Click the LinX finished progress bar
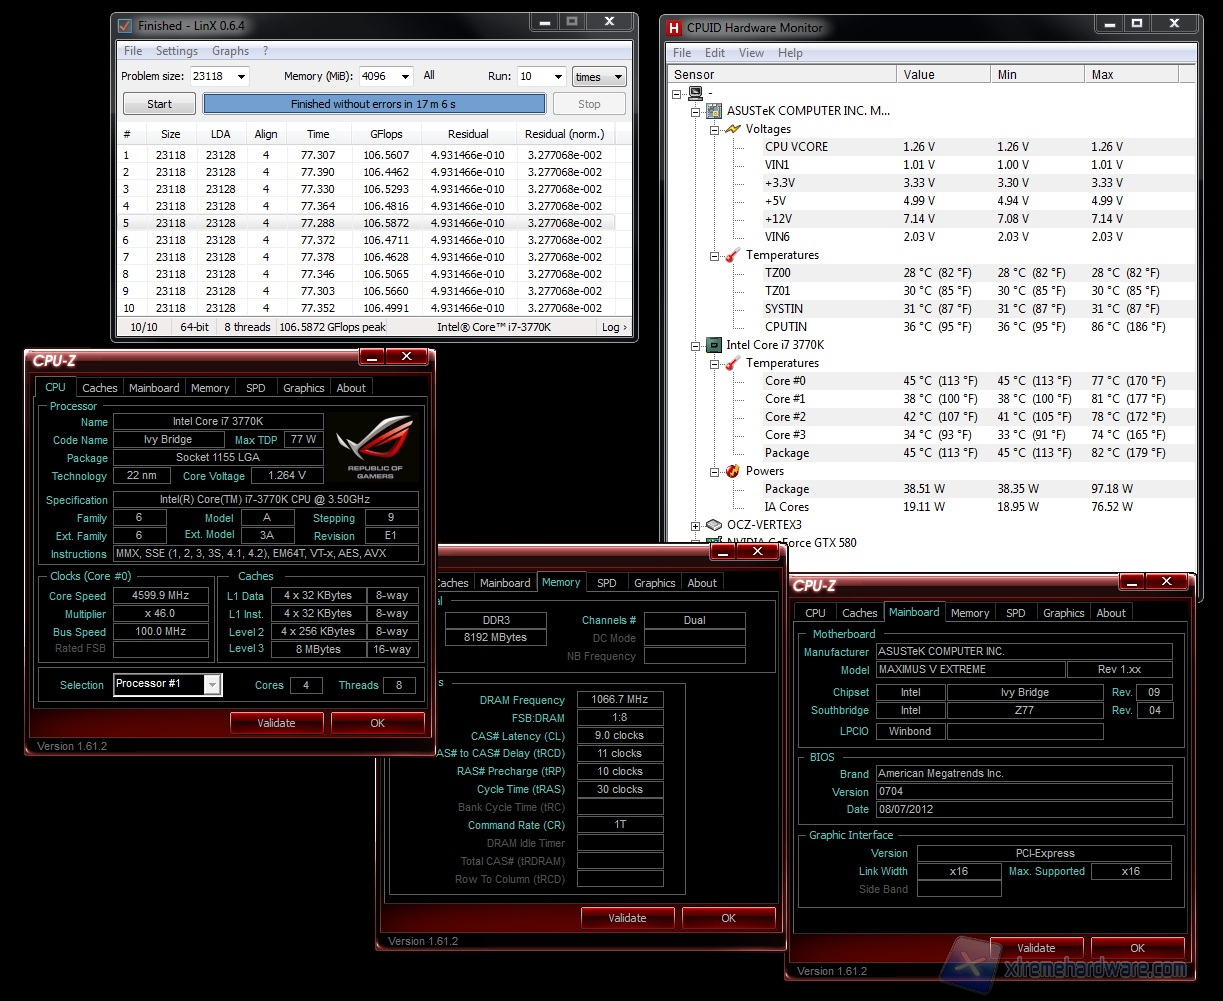Viewport: 1223px width, 1001px height. (x=374, y=104)
